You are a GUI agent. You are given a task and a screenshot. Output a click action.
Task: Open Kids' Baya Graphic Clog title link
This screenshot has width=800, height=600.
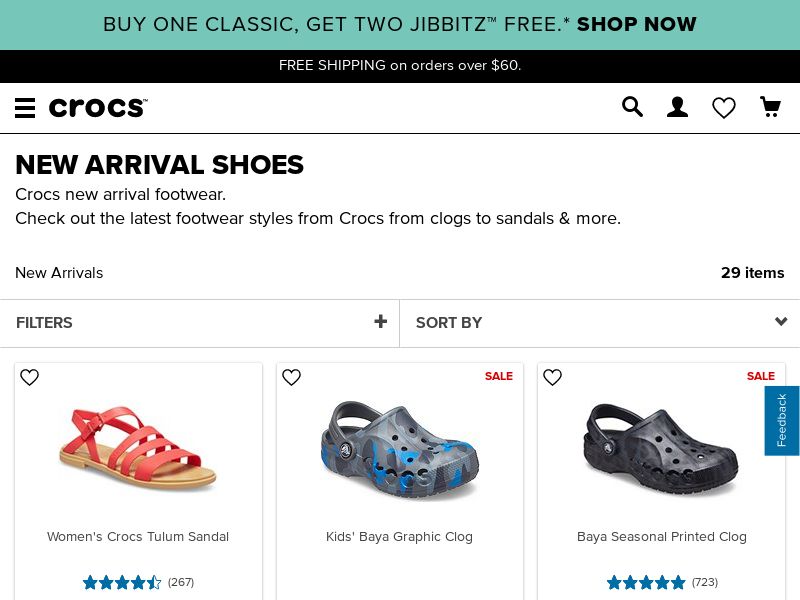pyautogui.click(x=399, y=537)
